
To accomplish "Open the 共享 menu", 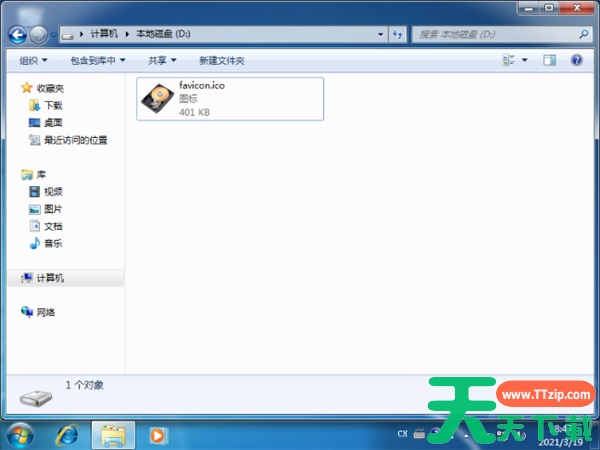I will point(162,60).
